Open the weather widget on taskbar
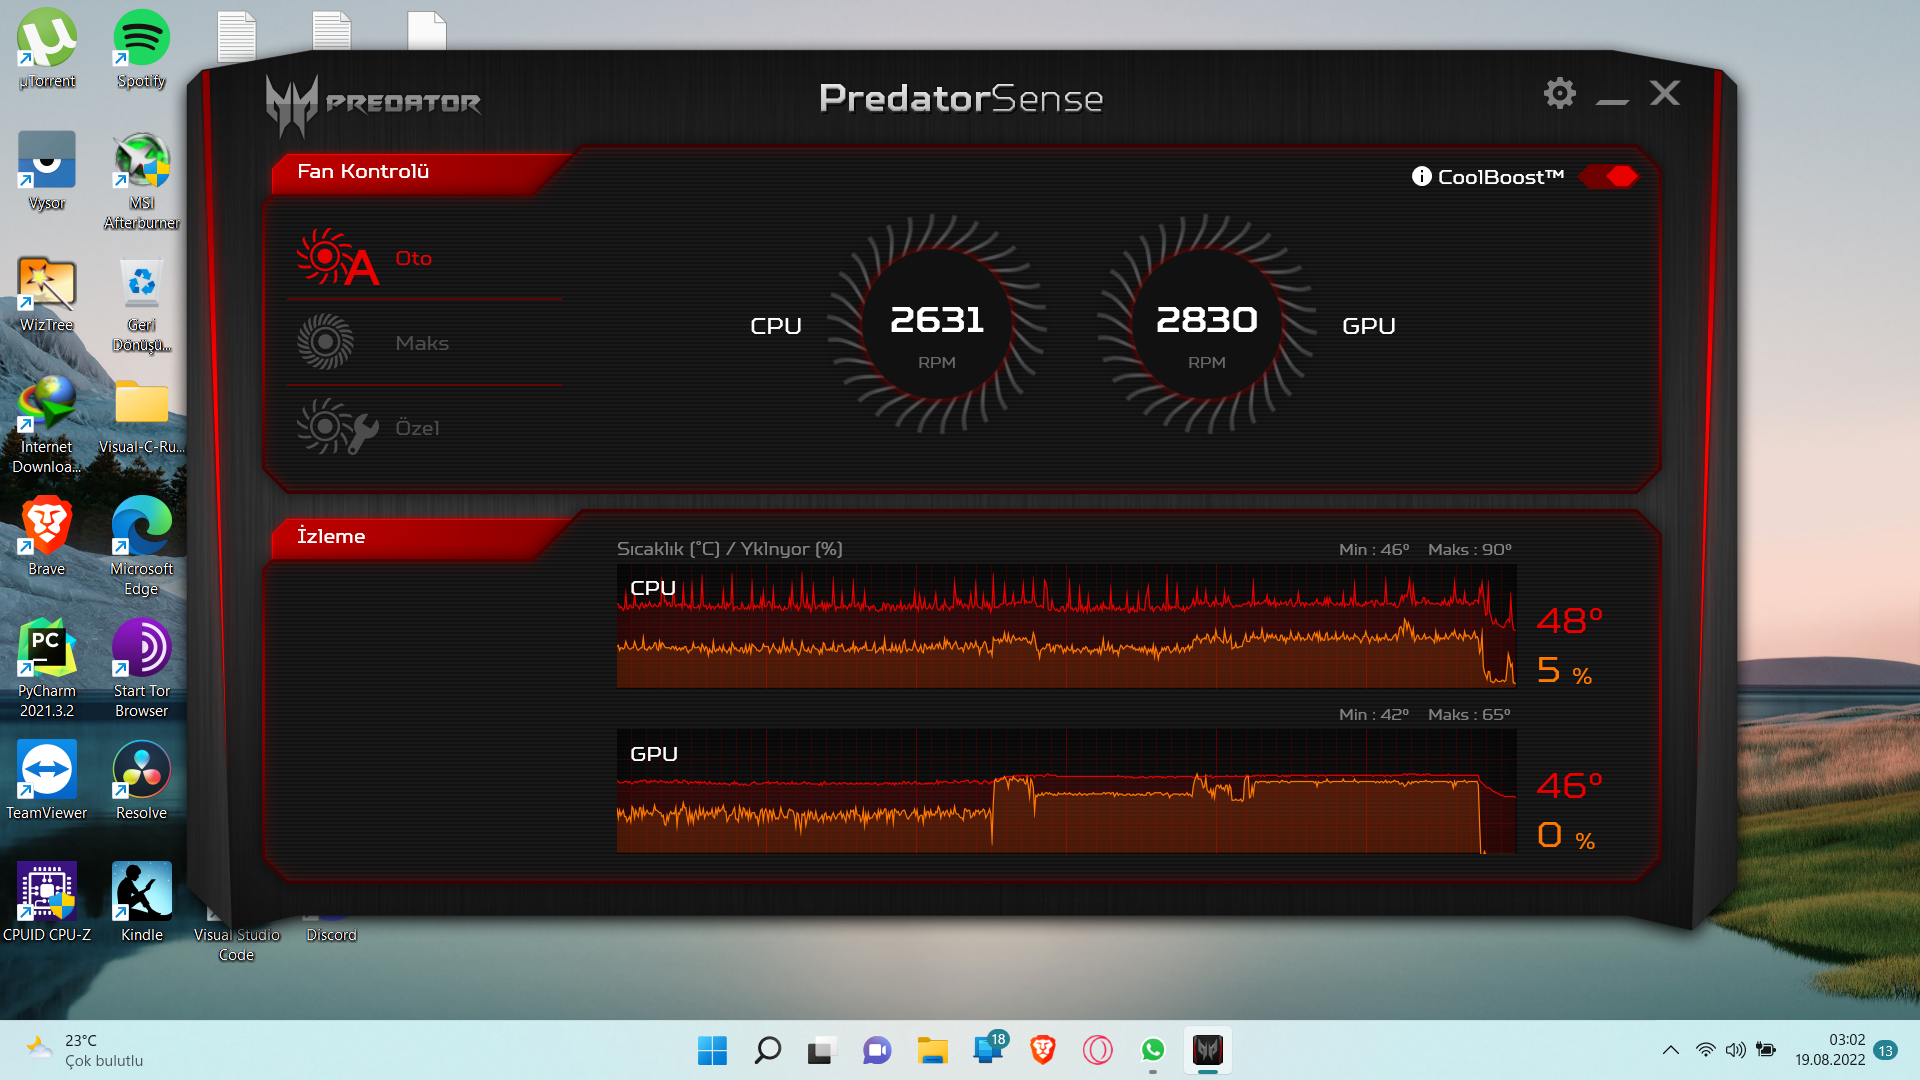 pos(85,1050)
